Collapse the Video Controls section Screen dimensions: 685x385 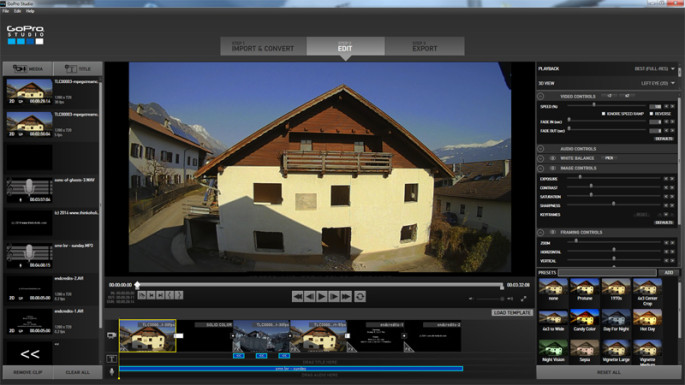coord(541,96)
